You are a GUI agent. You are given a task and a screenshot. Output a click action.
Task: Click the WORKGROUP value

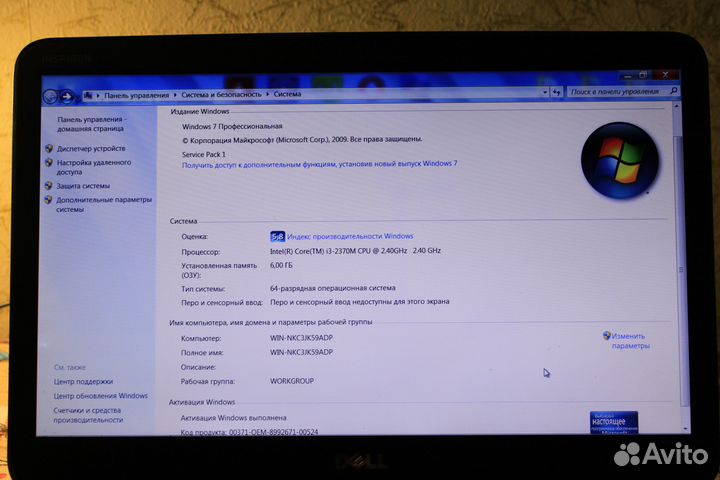point(292,381)
